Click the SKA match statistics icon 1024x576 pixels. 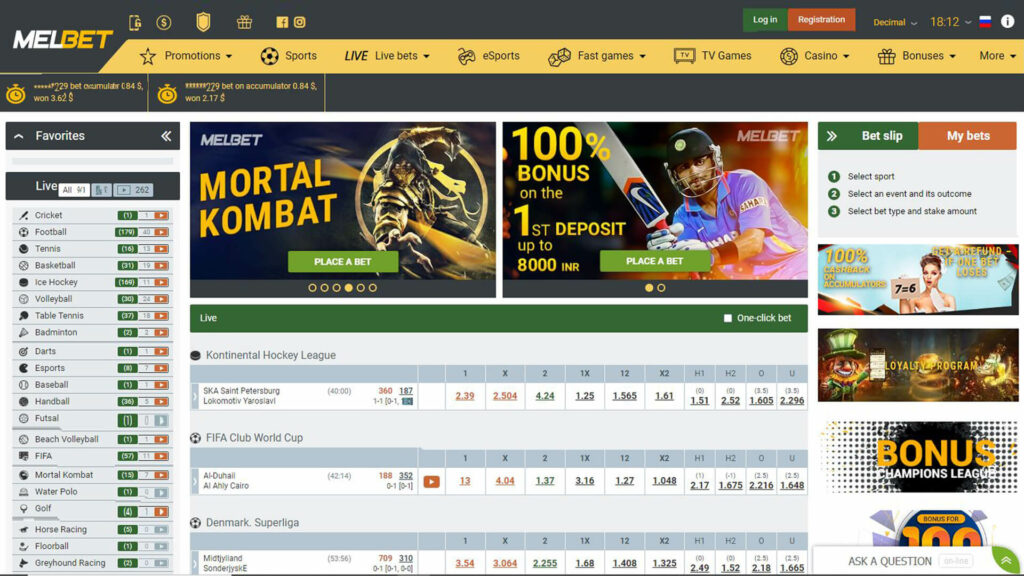tap(408, 401)
